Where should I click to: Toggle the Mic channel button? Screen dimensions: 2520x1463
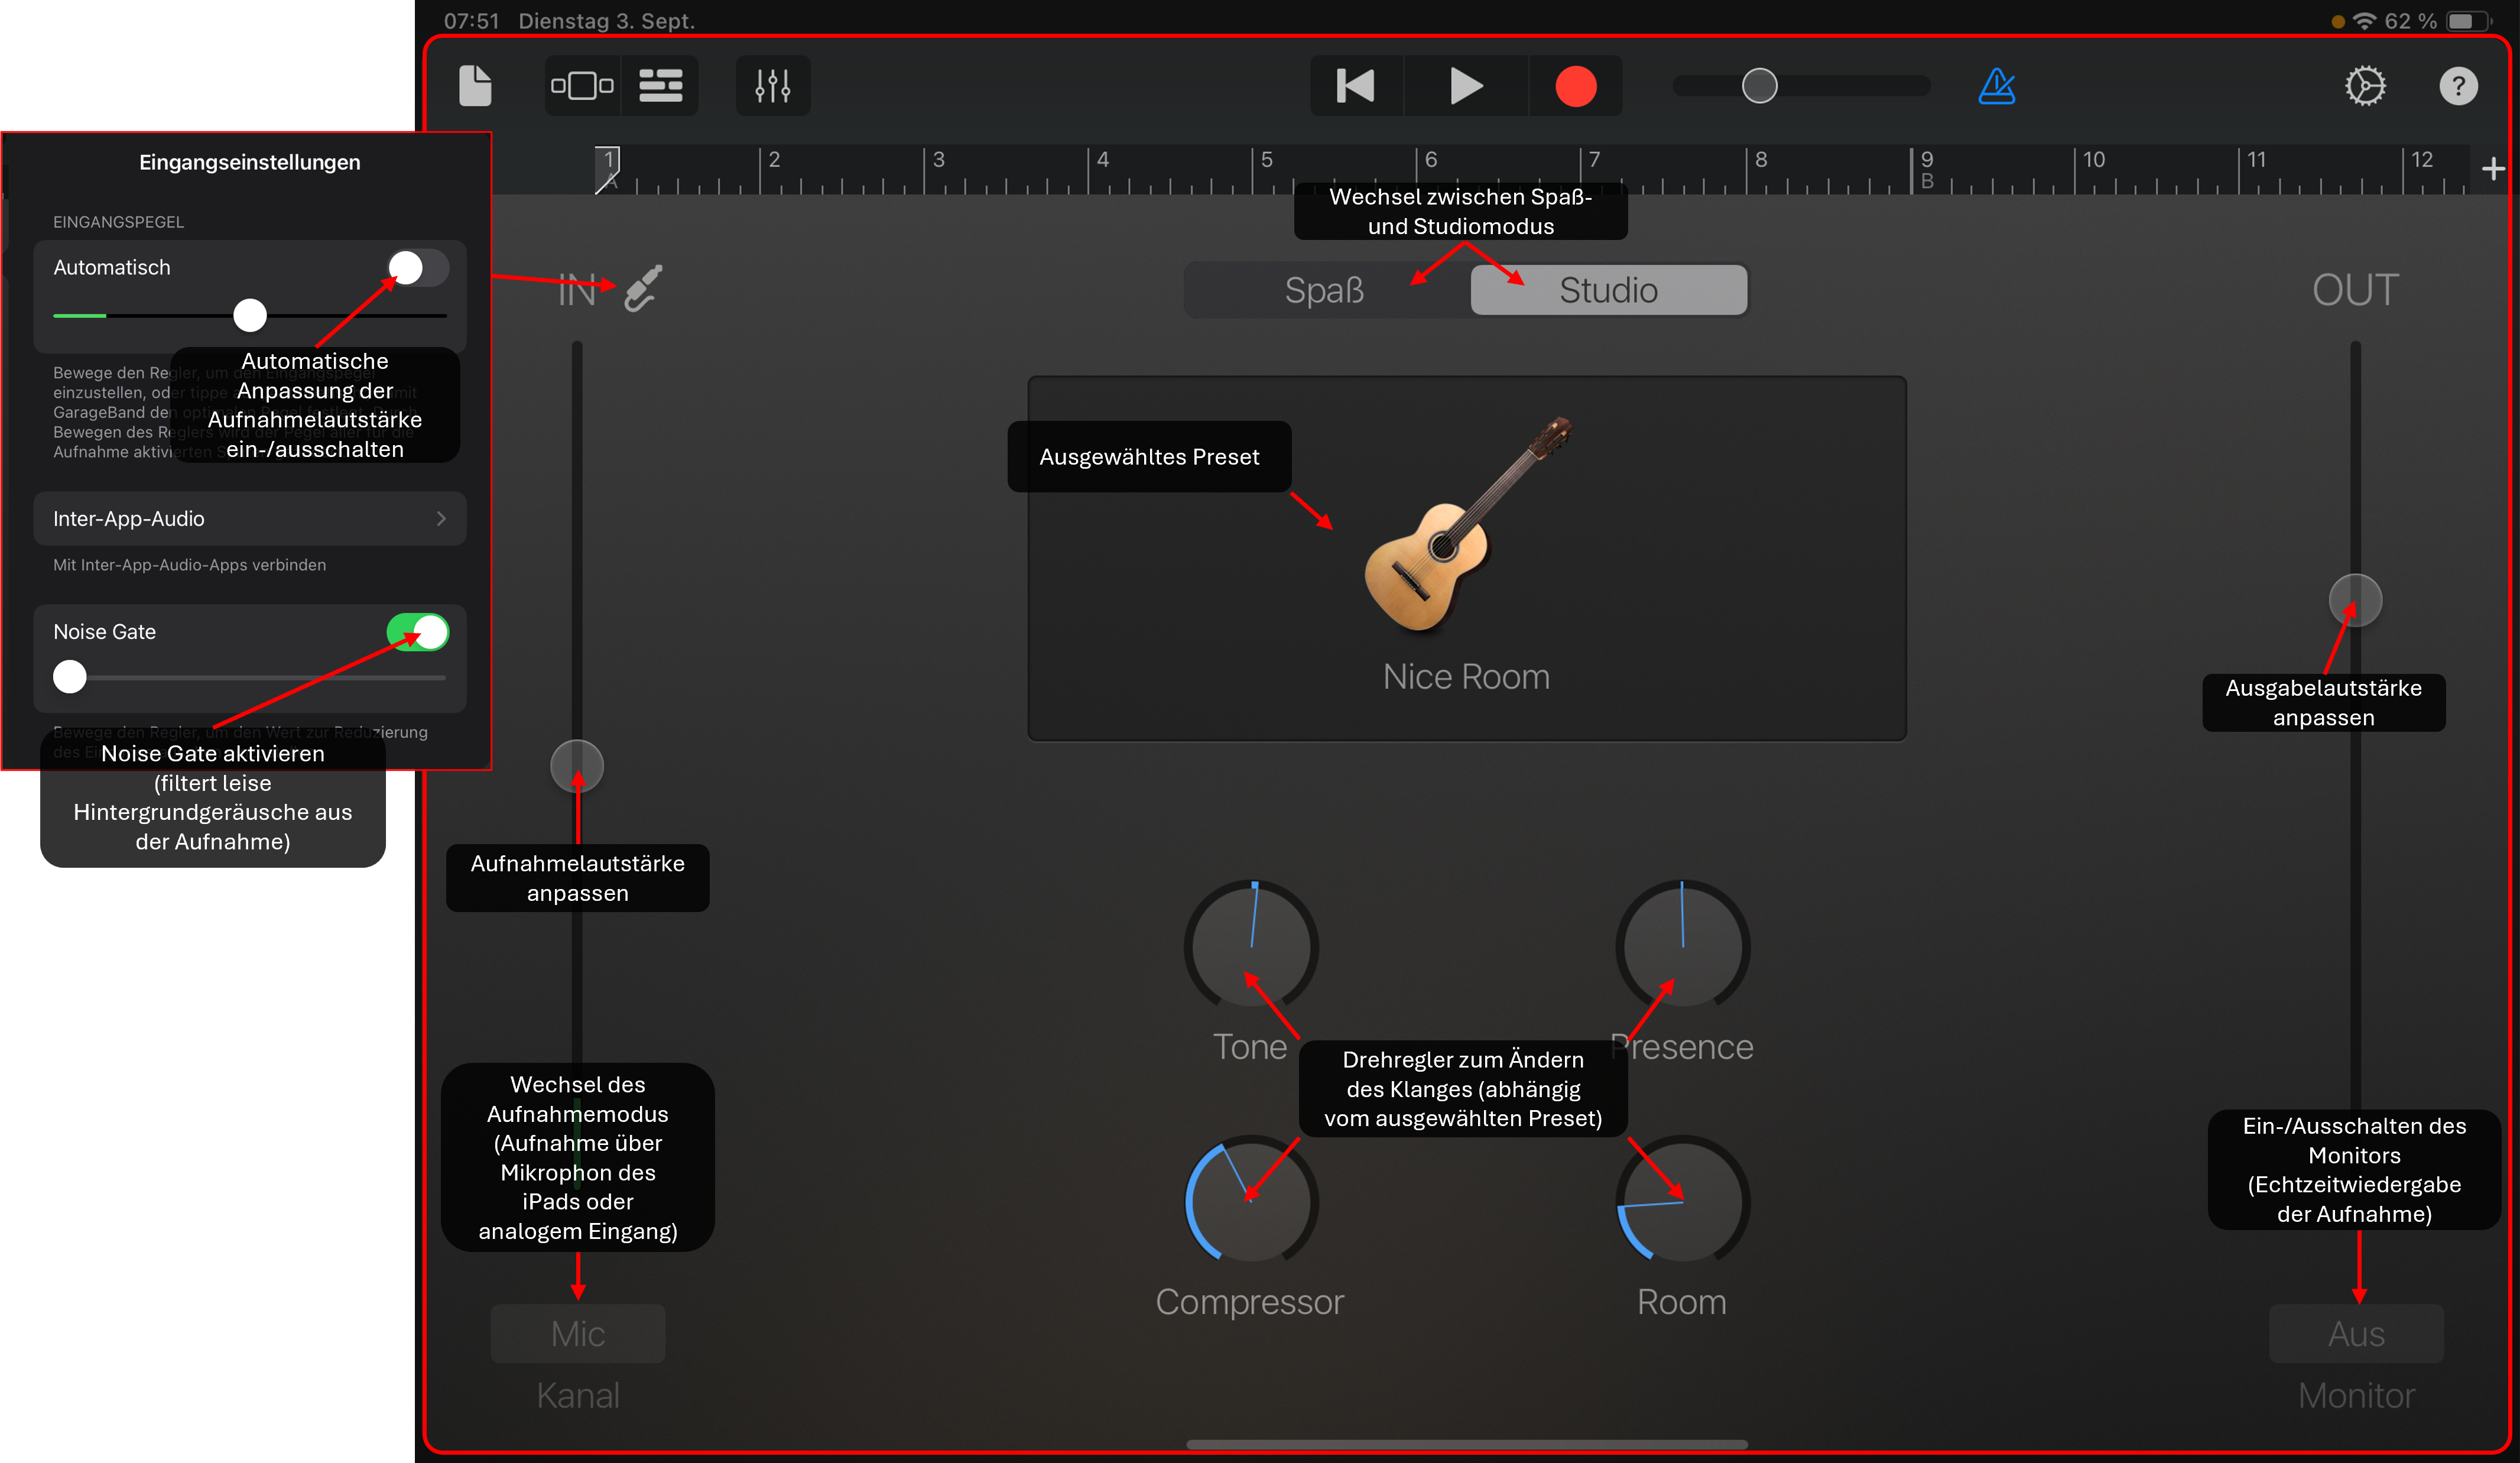578,1333
